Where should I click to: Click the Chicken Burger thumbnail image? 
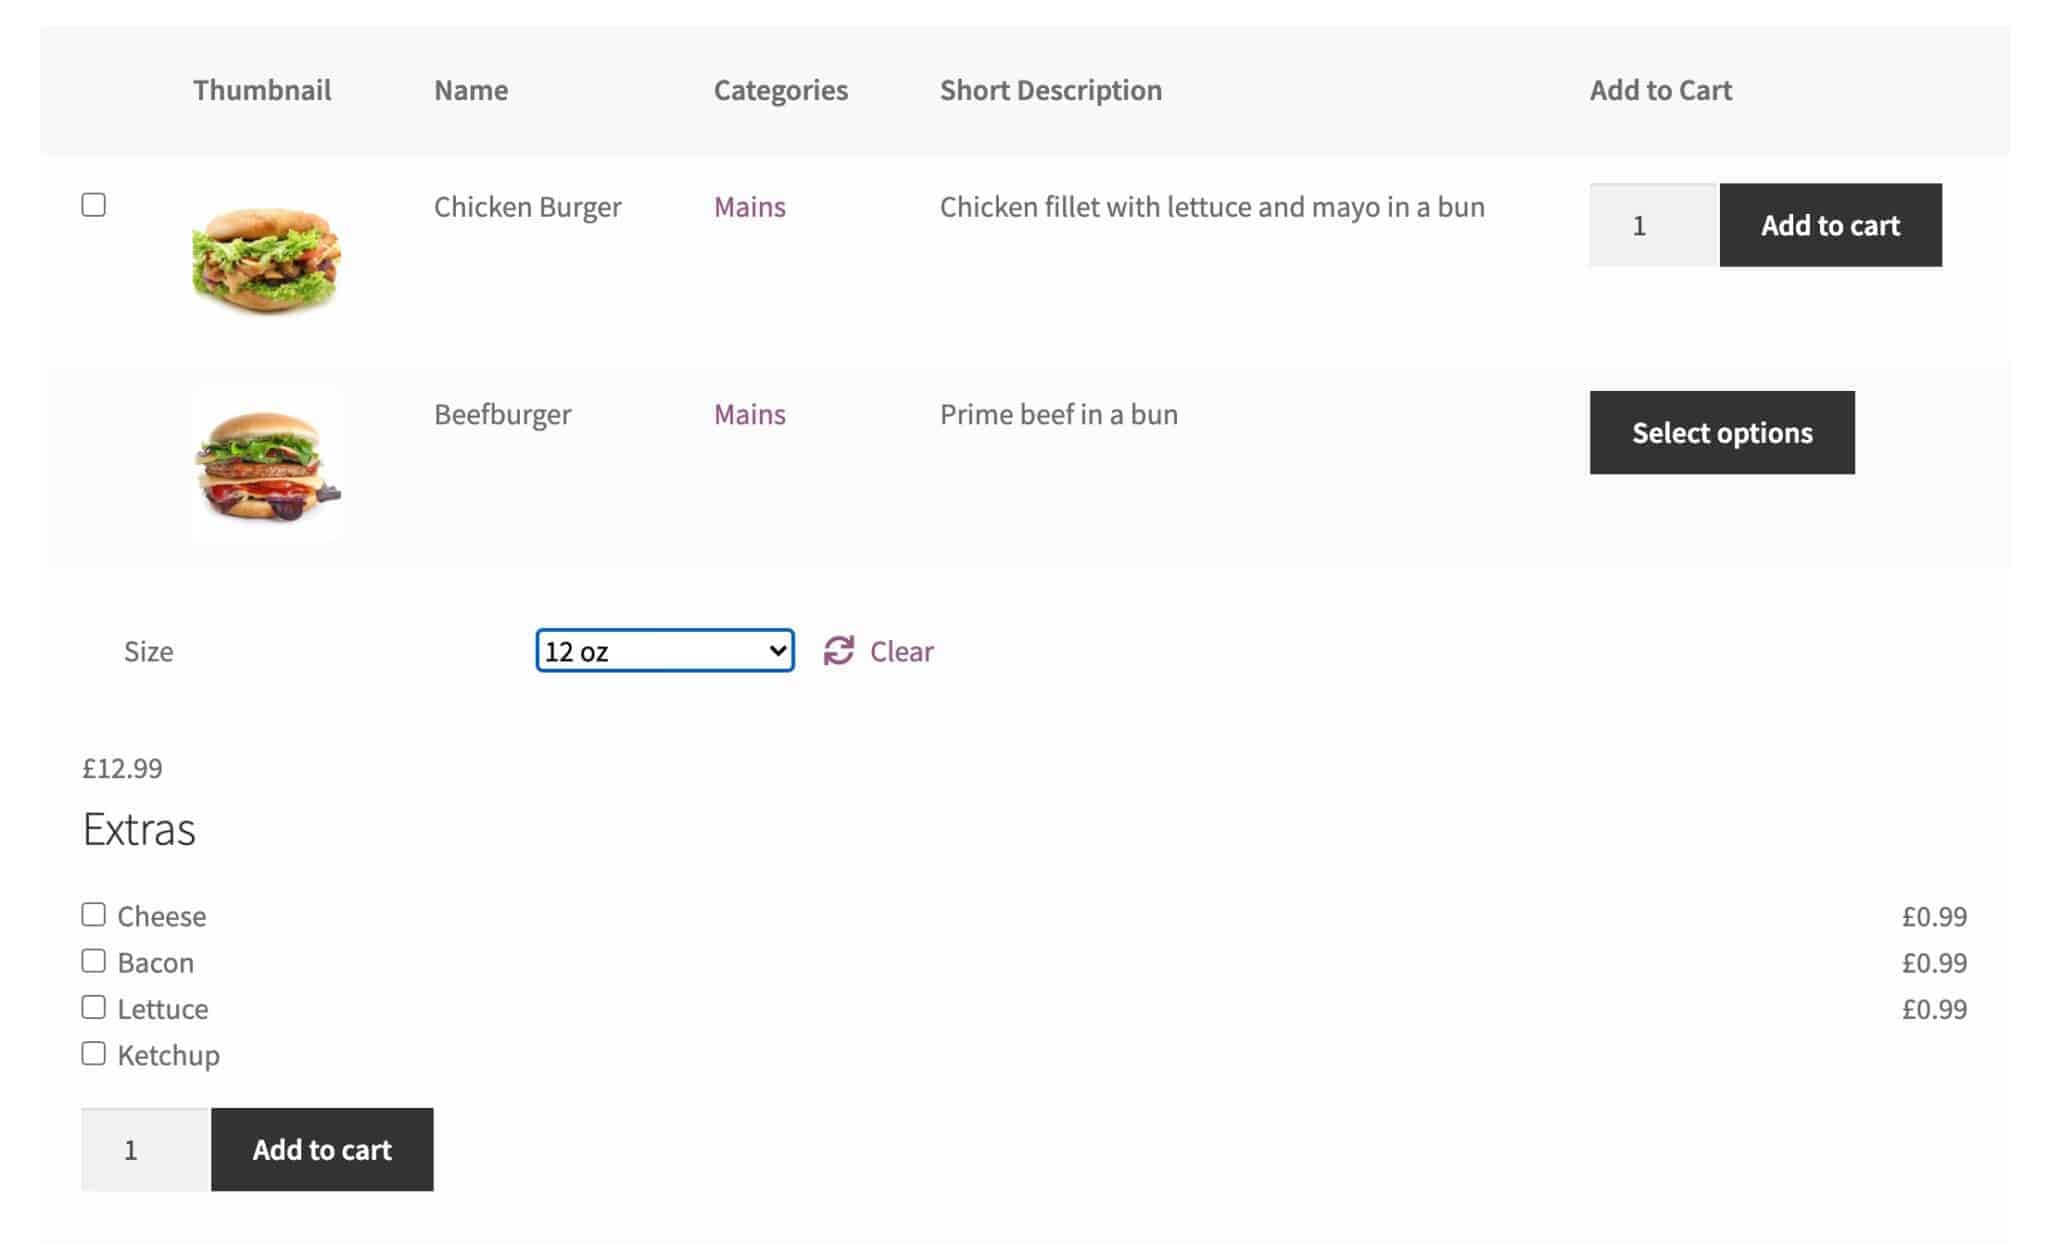coord(266,258)
